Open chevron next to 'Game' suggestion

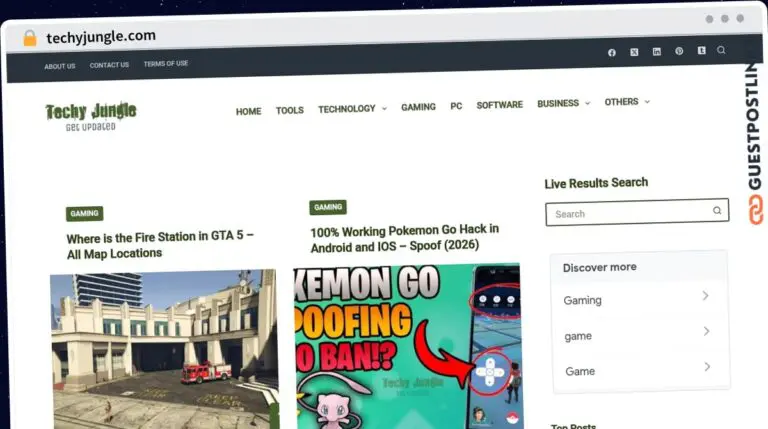coord(707,366)
